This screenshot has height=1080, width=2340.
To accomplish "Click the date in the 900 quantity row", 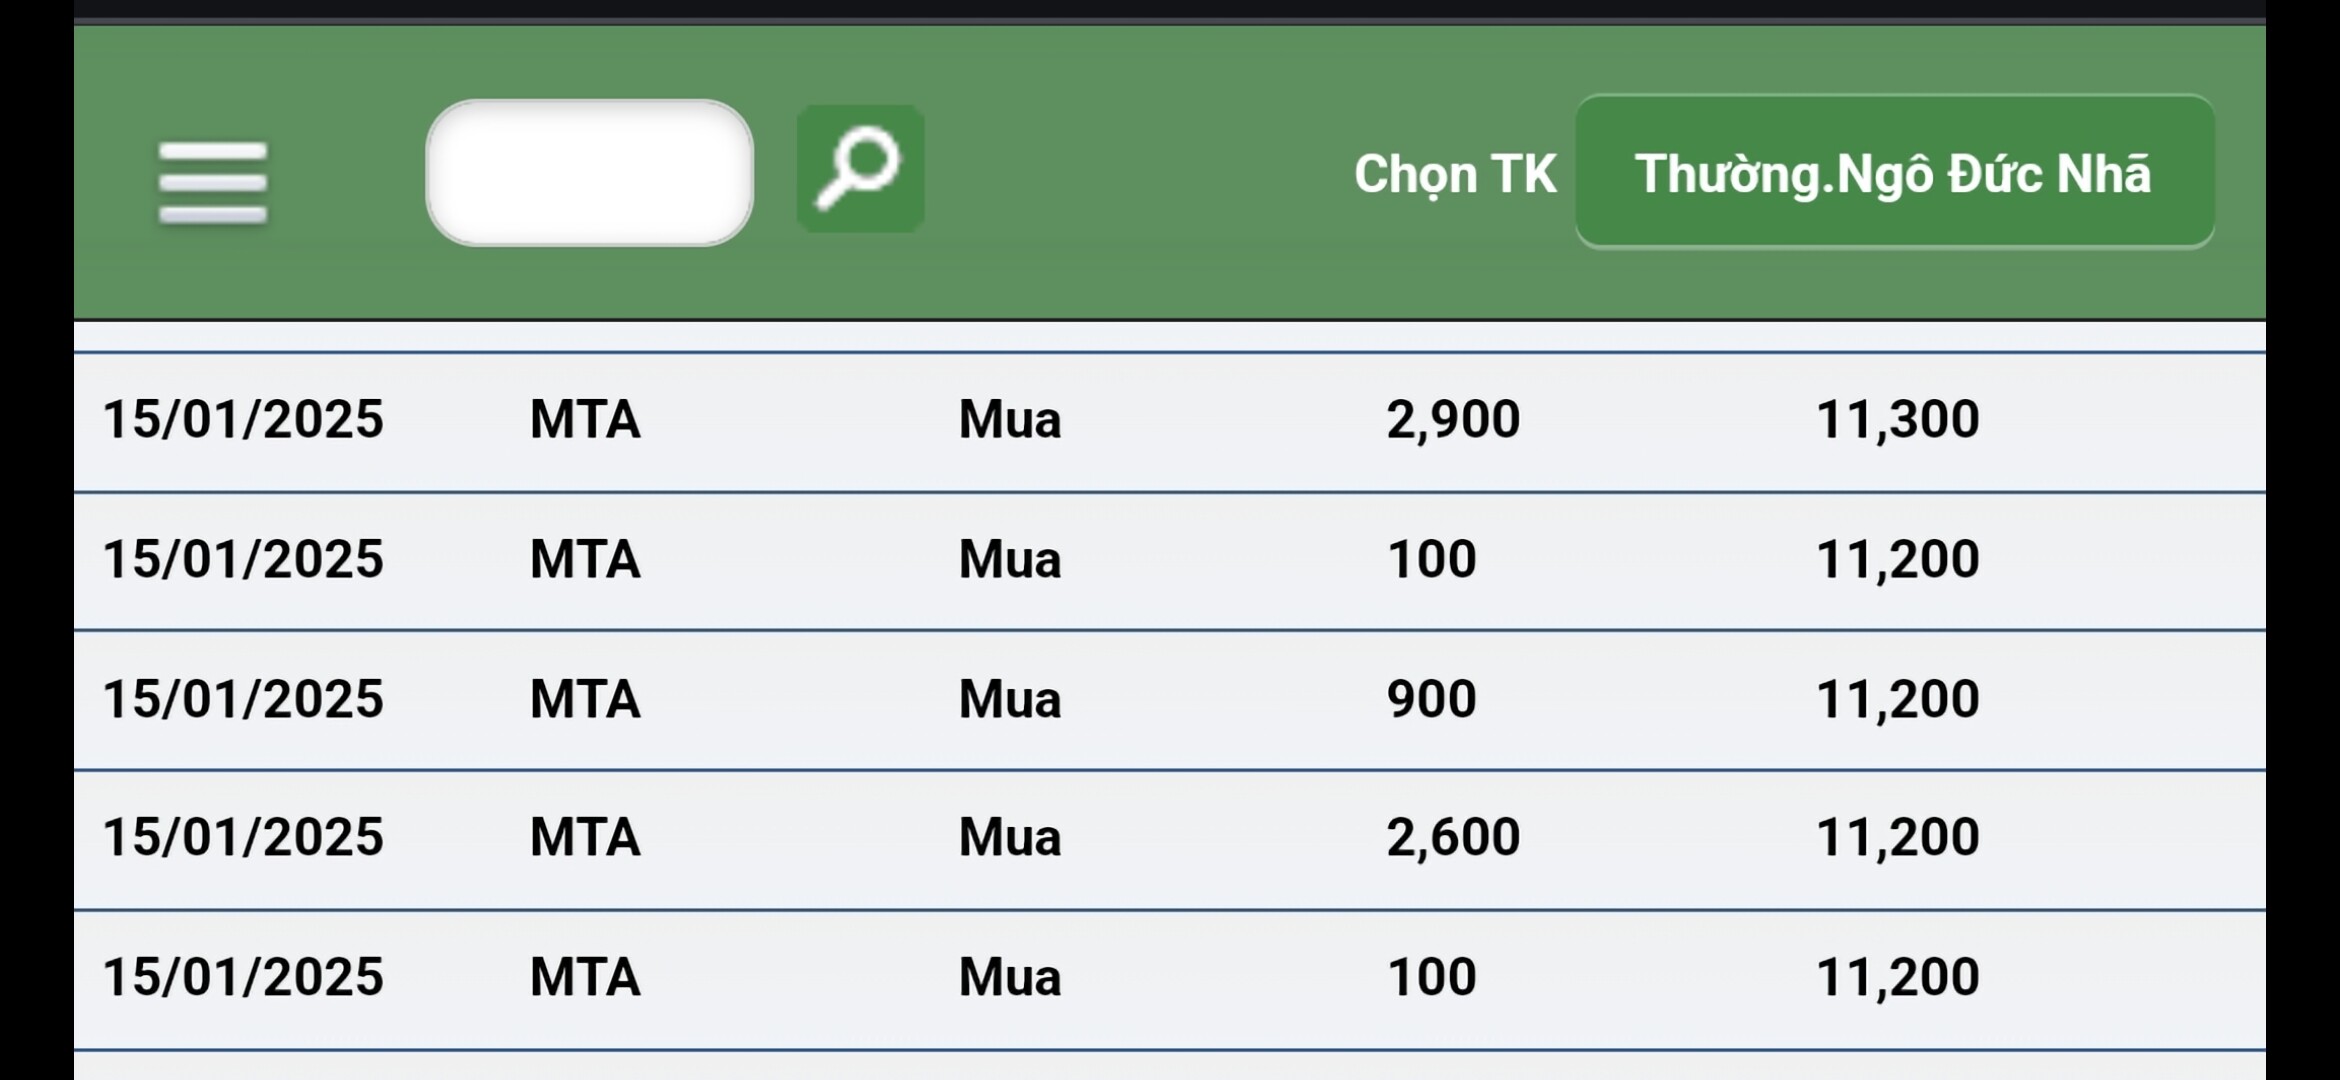I will pos(243,698).
